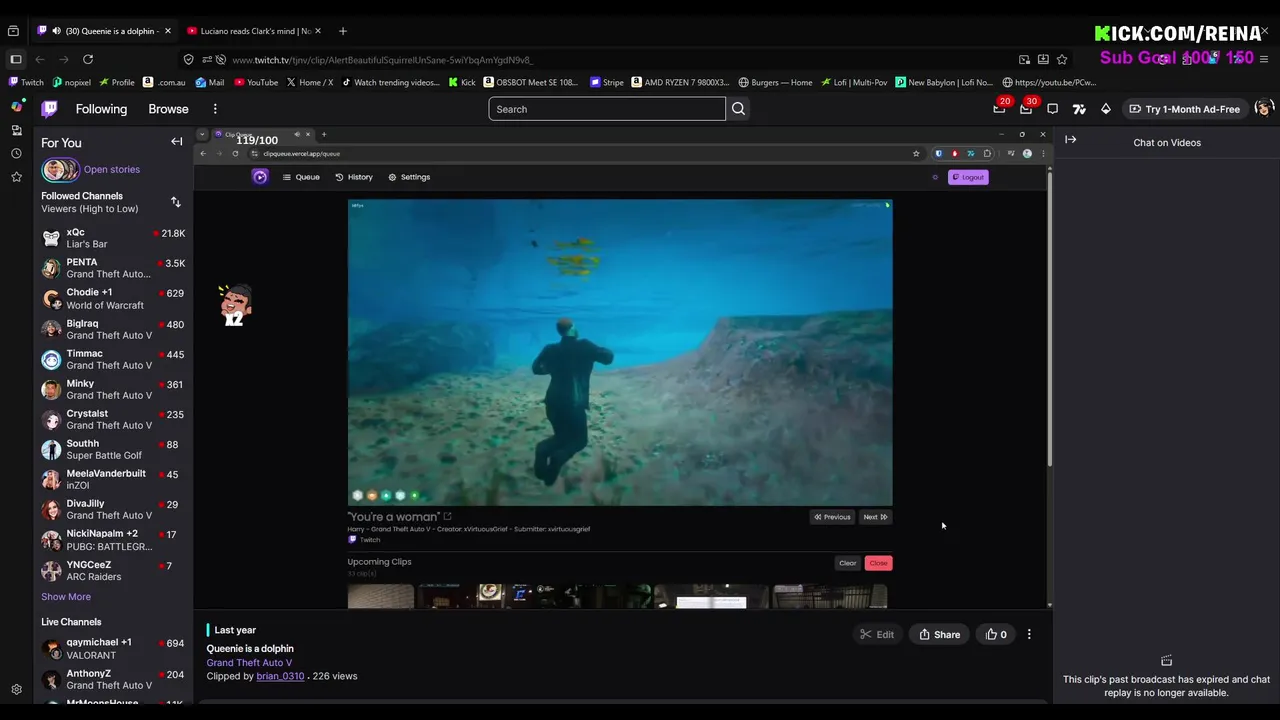Change followed channels sort order
The image size is (1280, 720).
pyautogui.click(x=176, y=202)
